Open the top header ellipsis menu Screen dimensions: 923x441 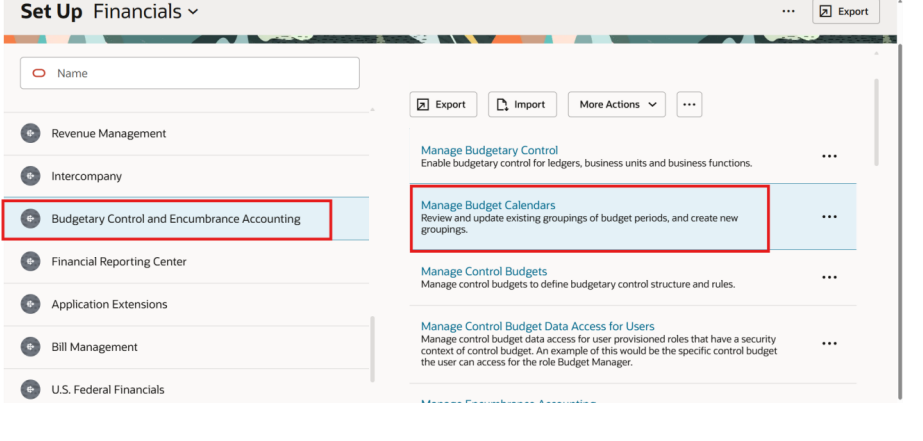789,11
